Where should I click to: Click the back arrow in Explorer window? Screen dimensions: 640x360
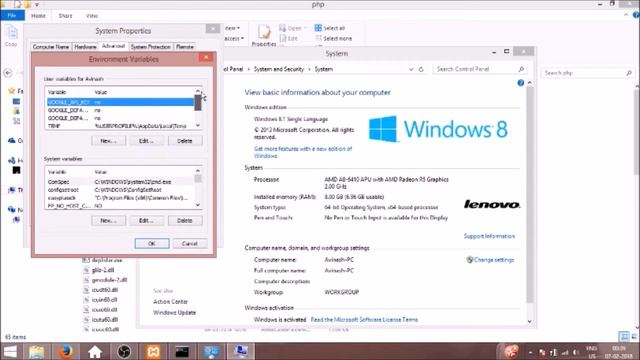pyautogui.click(x=8, y=73)
